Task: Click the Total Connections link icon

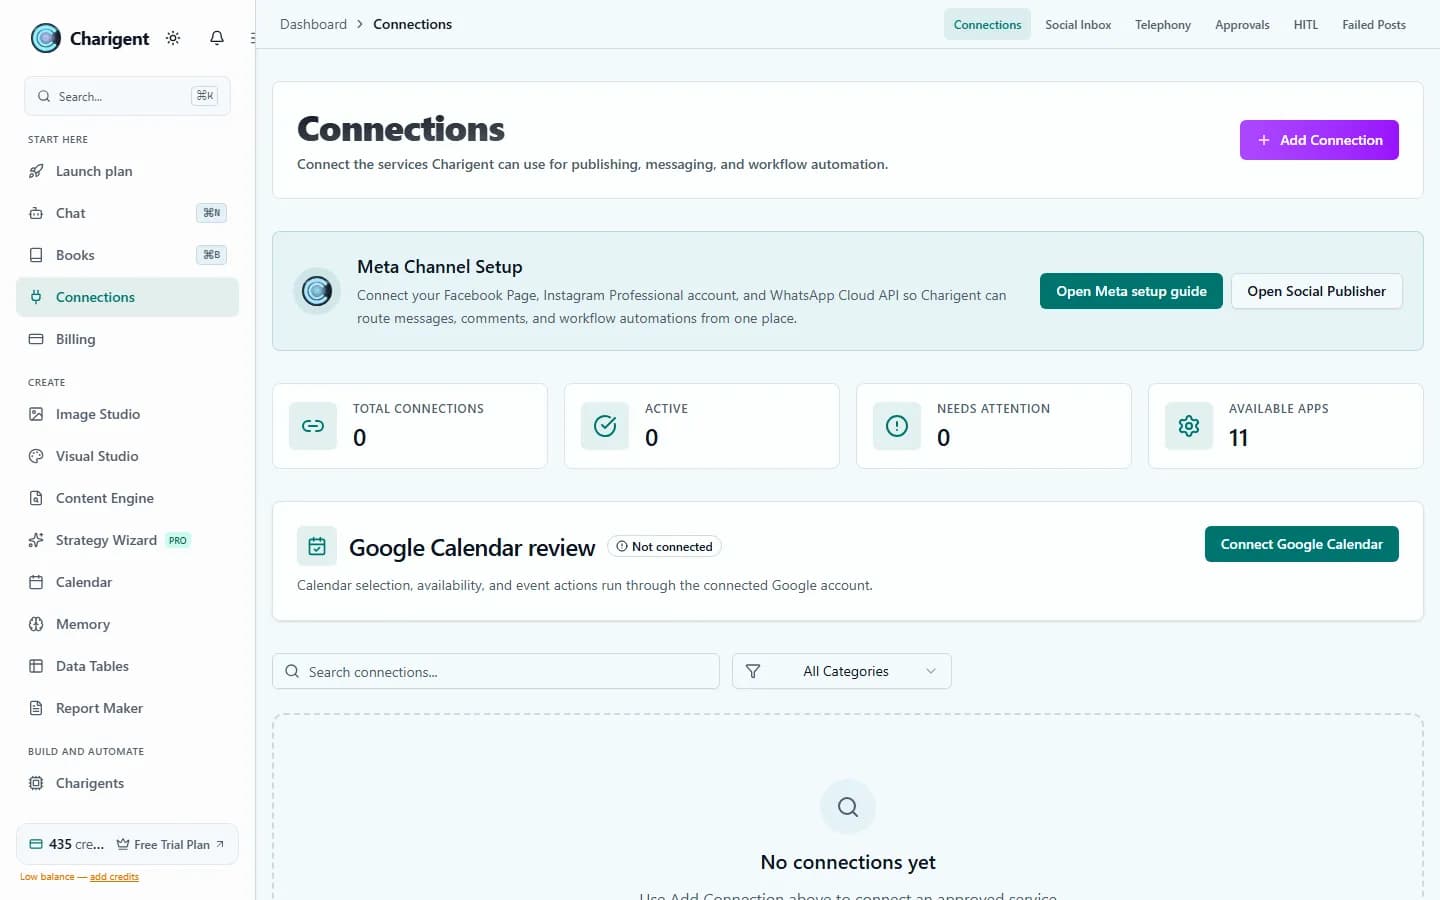Action: [313, 426]
